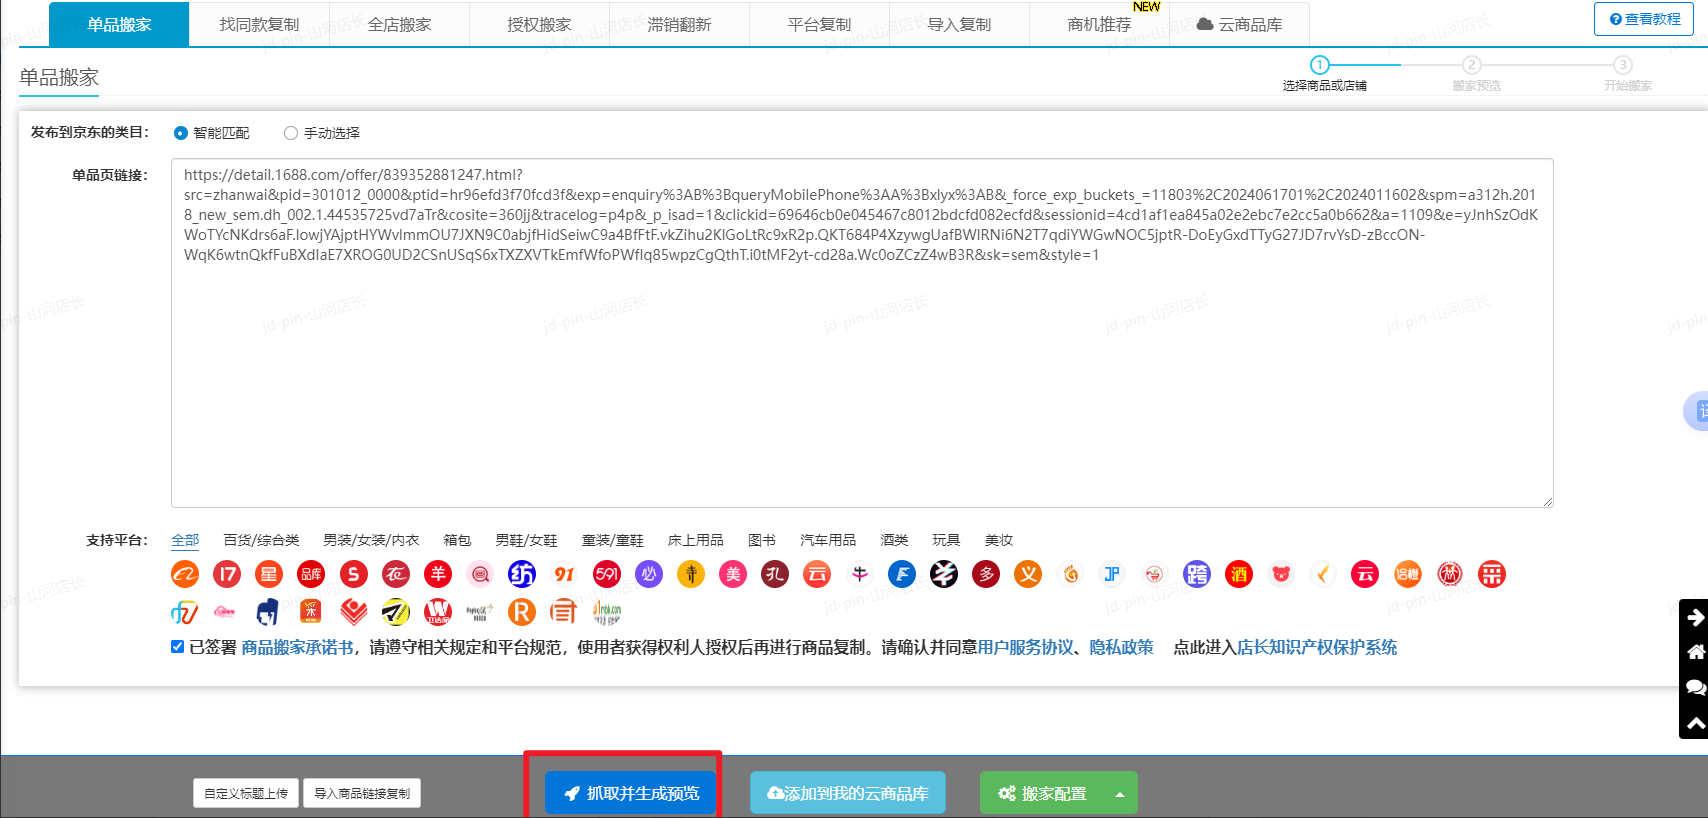Expand the 搬家配置 dropdown arrow

point(1120,794)
